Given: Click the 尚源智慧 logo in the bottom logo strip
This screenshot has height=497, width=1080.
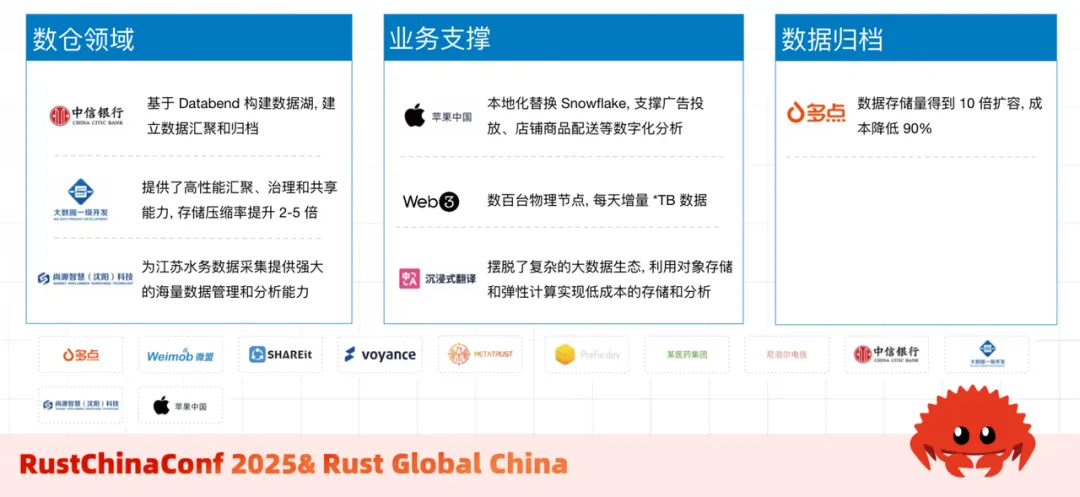Looking at the screenshot, I should (x=81, y=405).
